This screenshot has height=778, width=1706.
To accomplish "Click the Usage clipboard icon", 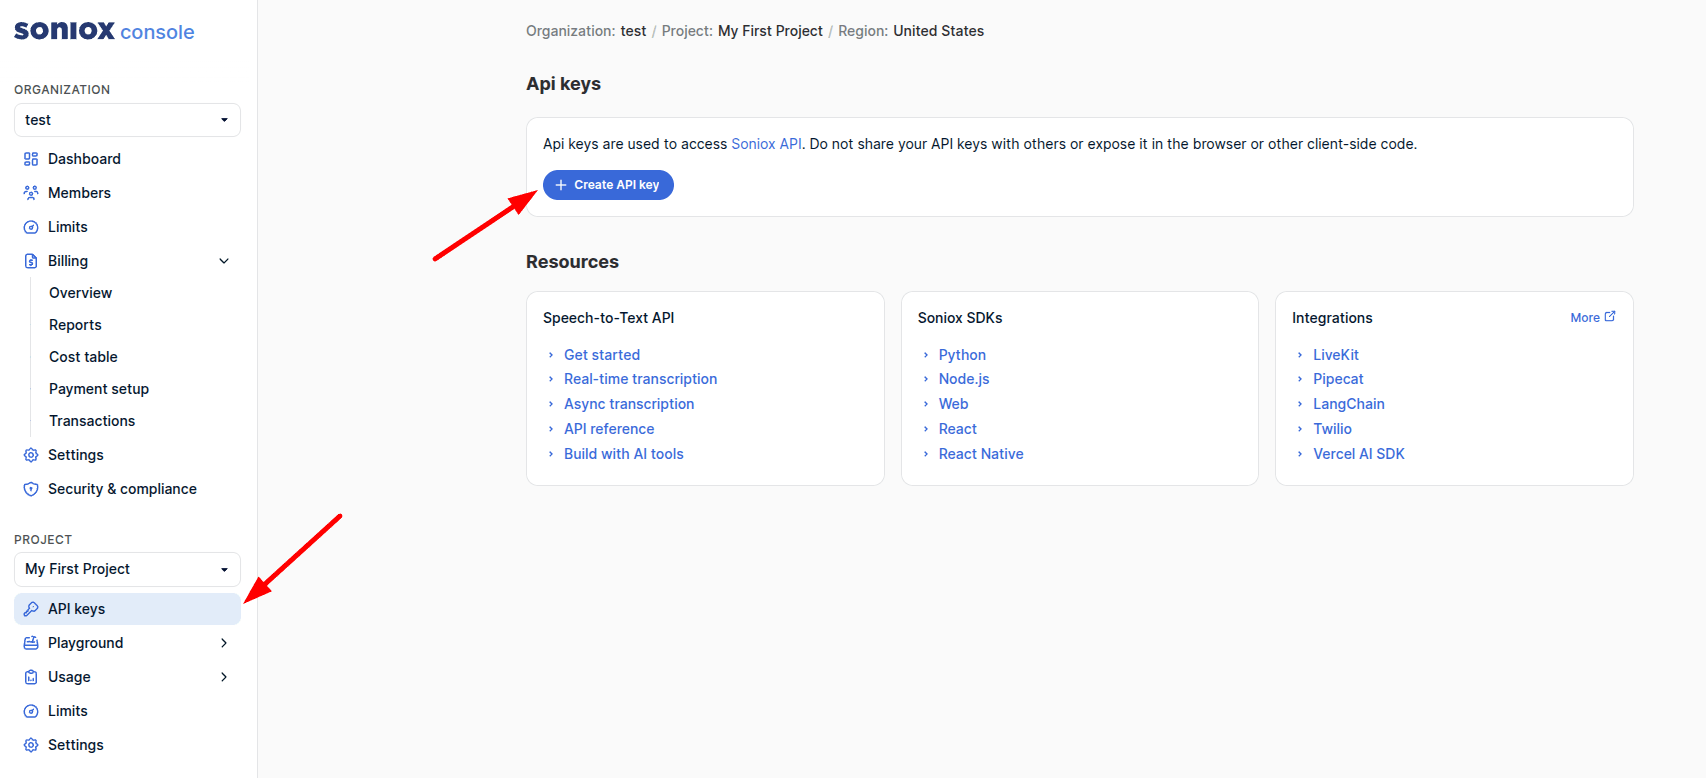I will (x=31, y=677).
